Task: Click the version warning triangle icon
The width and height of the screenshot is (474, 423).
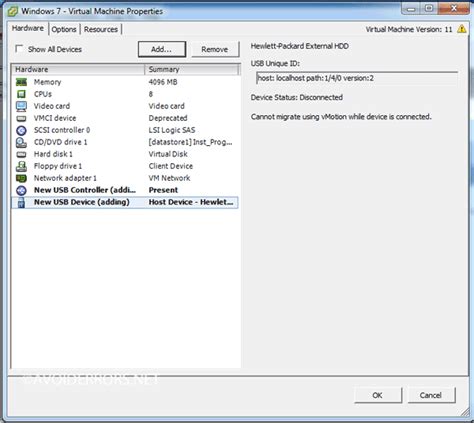Action: [x=462, y=29]
